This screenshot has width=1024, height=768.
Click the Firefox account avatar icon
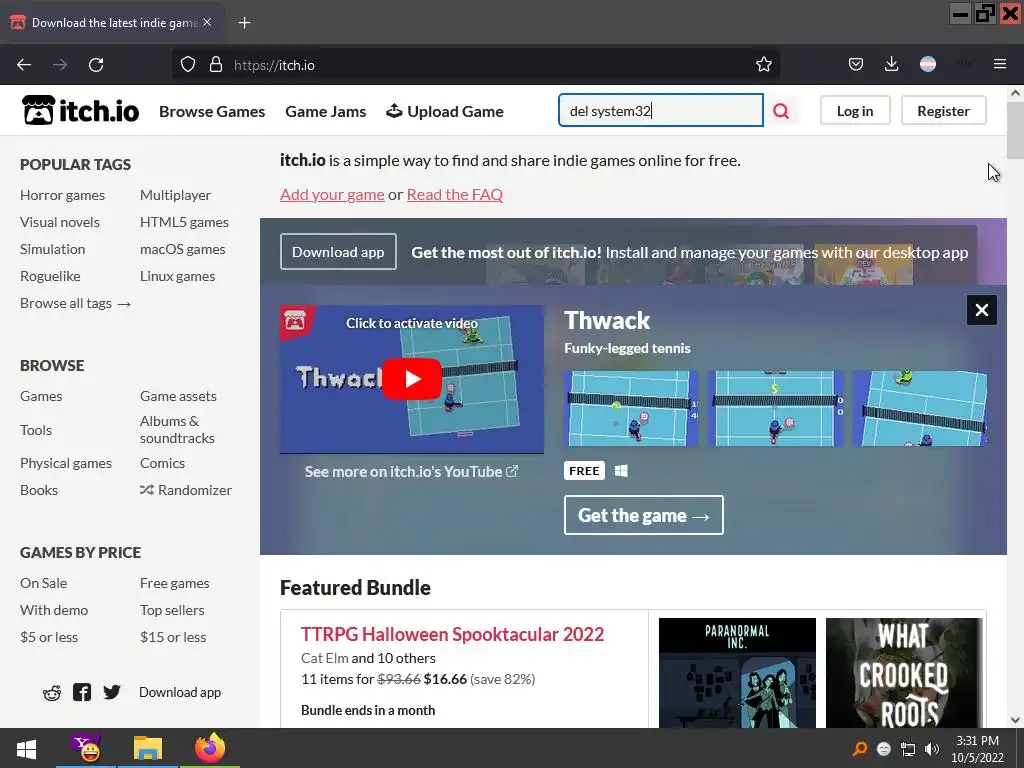coord(928,64)
